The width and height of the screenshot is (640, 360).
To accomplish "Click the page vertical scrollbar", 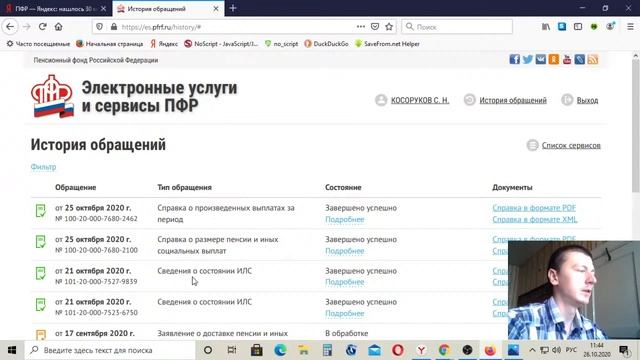I will 636,127.
